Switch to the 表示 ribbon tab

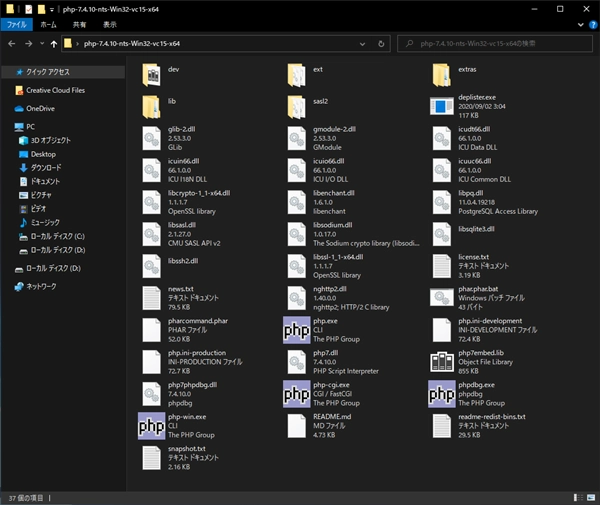[x=108, y=23]
